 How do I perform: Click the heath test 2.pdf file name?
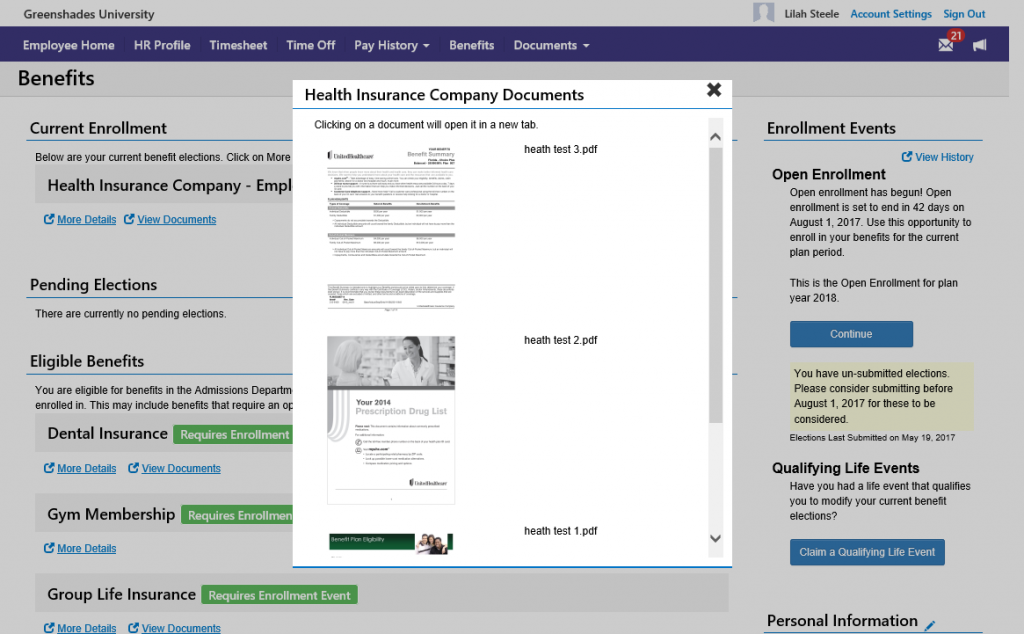(560, 340)
